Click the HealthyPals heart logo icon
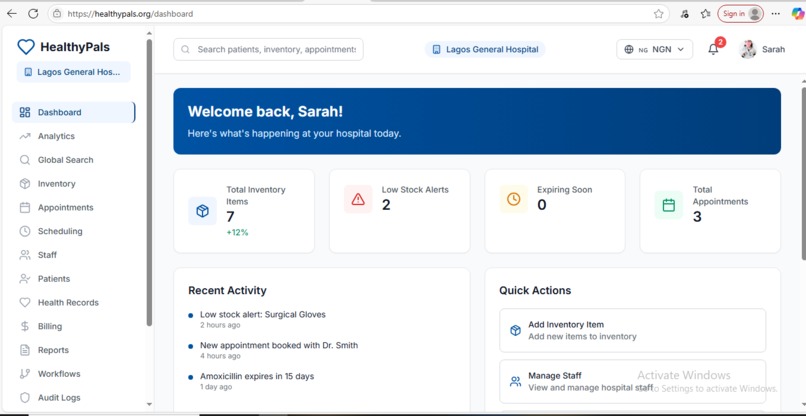This screenshot has width=806, height=416. click(26, 47)
